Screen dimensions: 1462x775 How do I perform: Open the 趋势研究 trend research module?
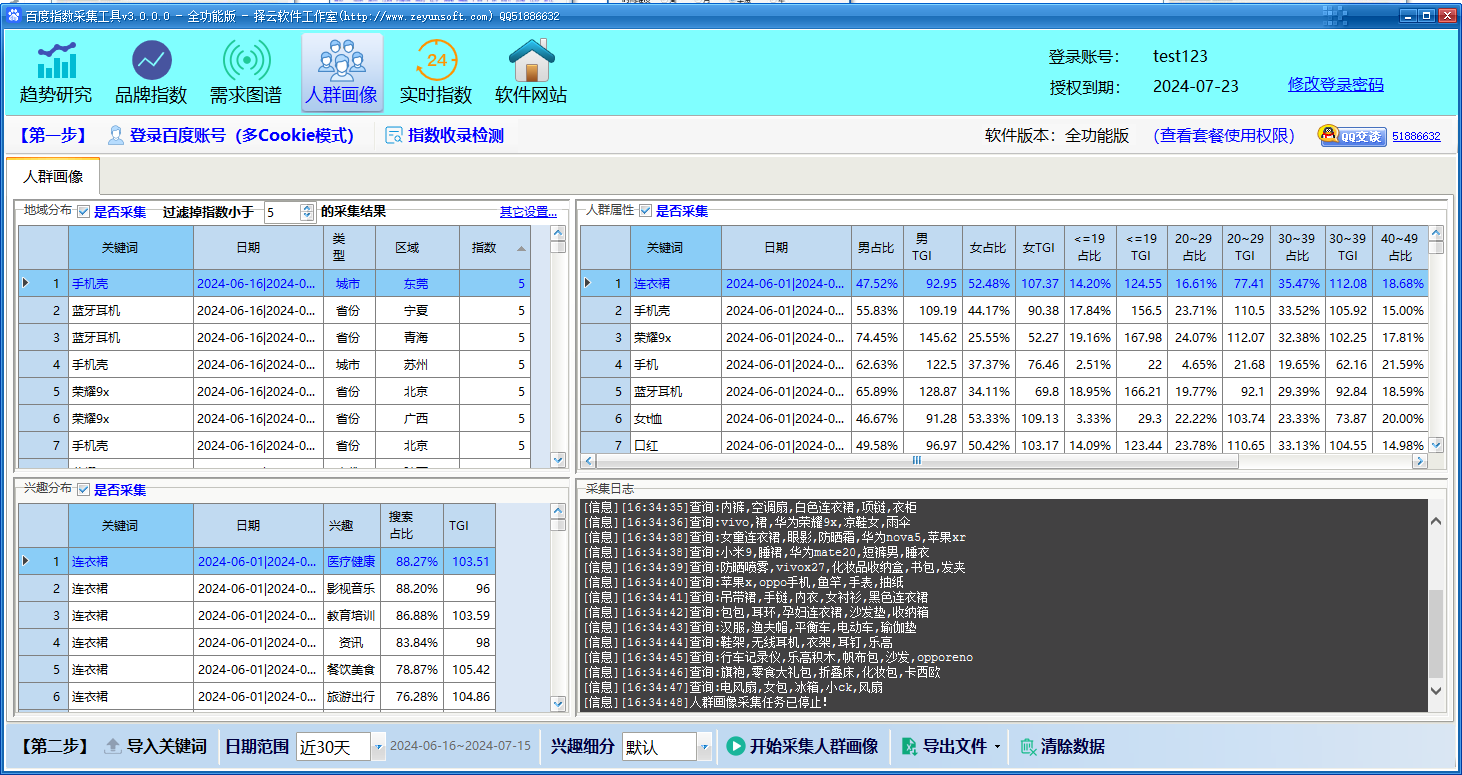click(x=56, y=73)
